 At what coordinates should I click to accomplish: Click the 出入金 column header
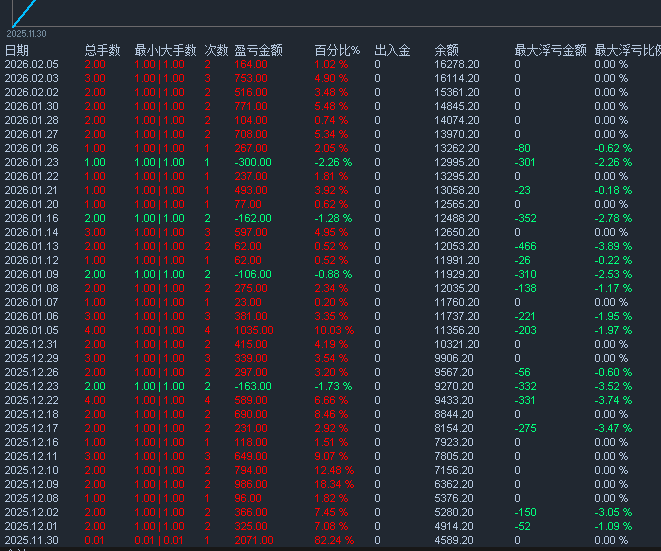pyautogui.click(x=392, y=50)
